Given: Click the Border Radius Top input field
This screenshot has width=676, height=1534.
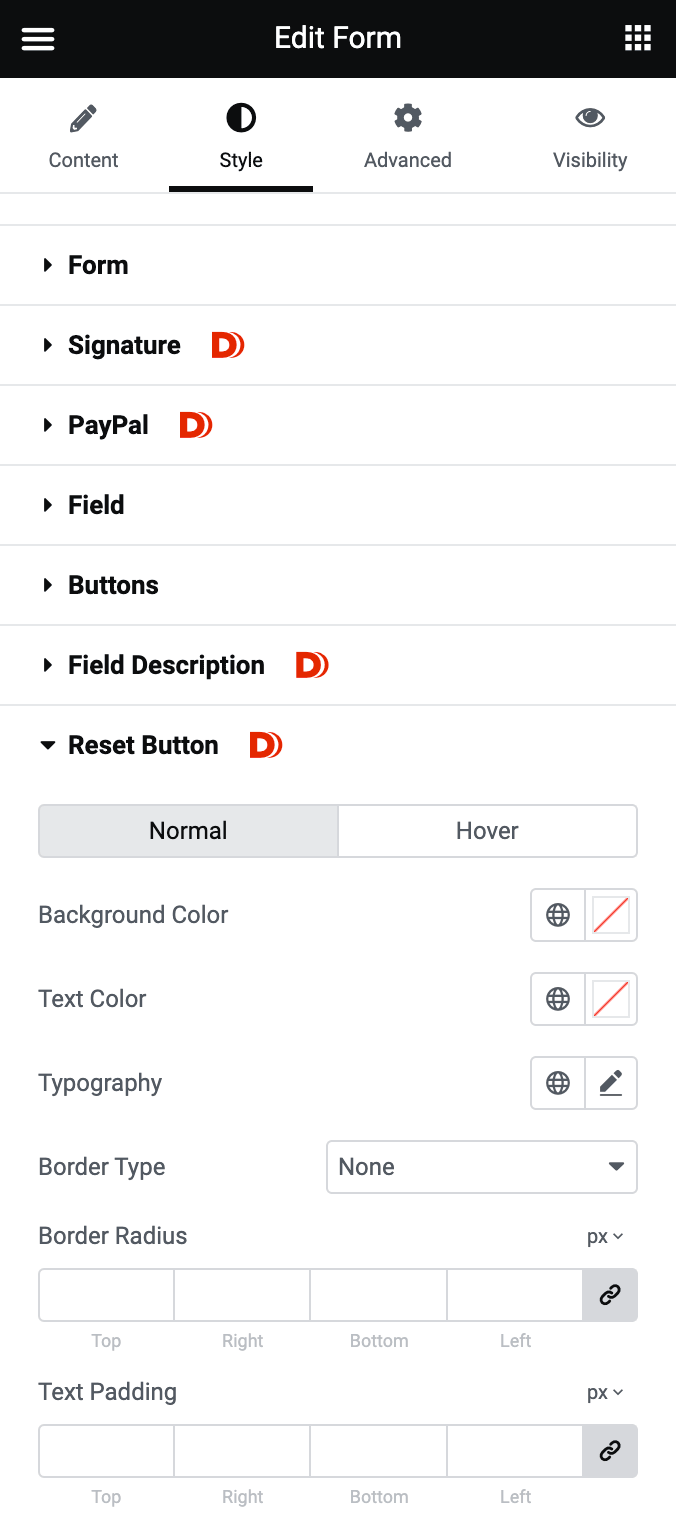Looking at the screenshot, I should tap(106, 1295).
